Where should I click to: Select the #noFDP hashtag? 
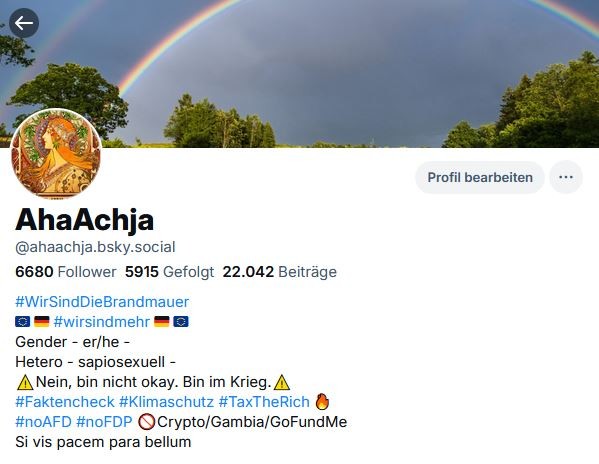pyautogui.click(x=104, y=422)
